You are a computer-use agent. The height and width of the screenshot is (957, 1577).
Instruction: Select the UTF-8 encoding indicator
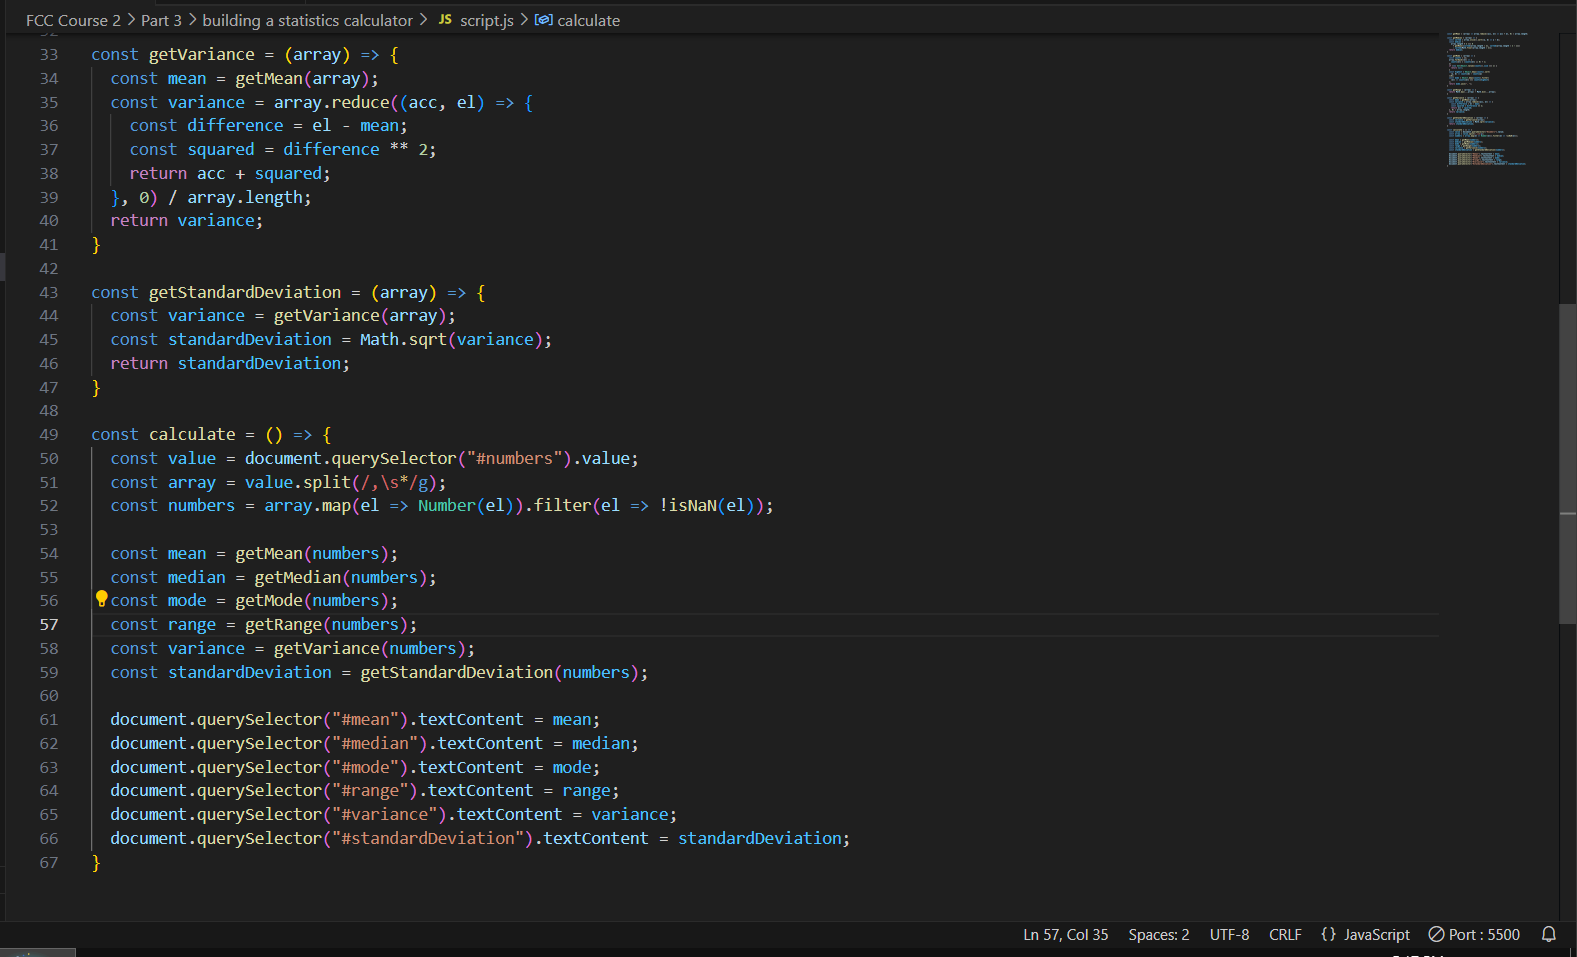[1229, 934]
